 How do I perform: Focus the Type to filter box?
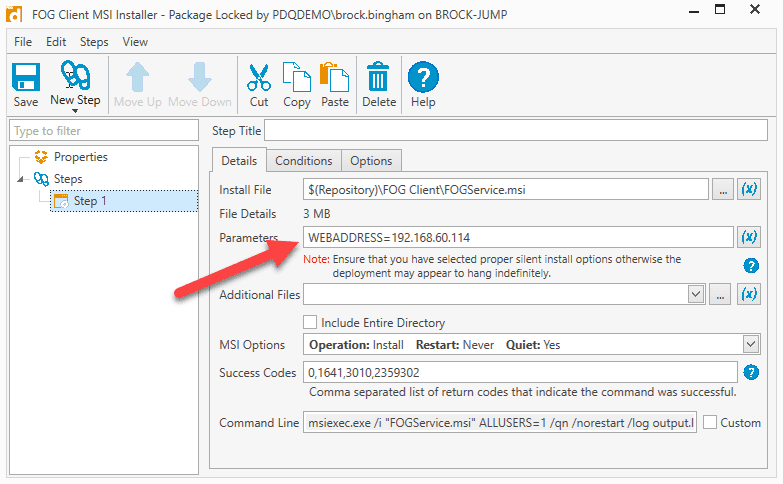click(x=104, y=131)
